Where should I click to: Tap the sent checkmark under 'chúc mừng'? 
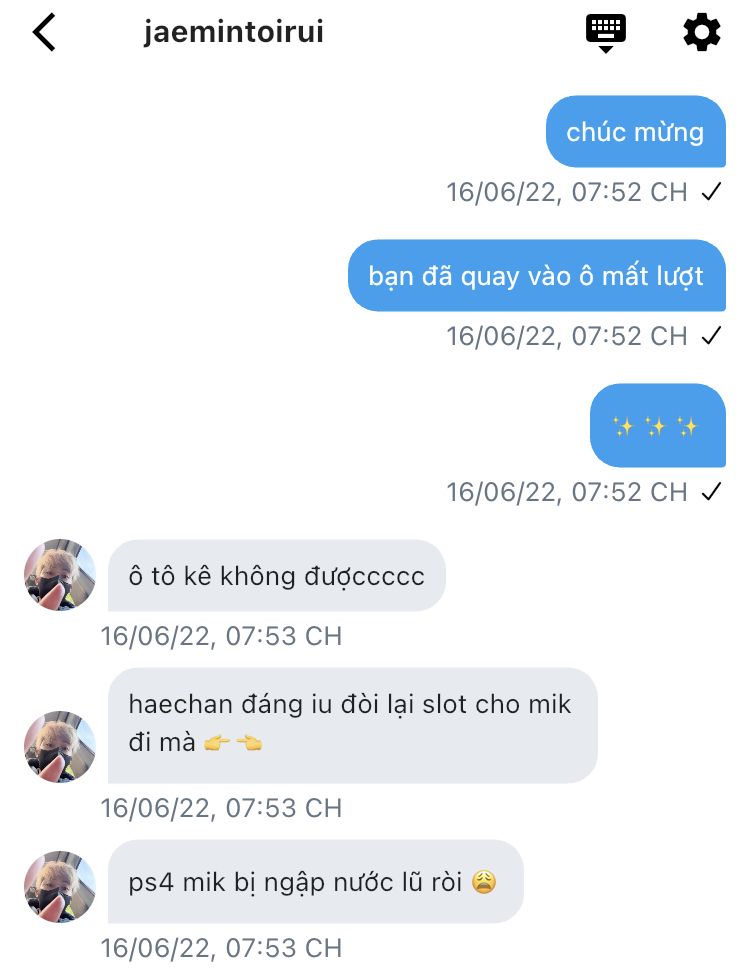coord(712,192)
